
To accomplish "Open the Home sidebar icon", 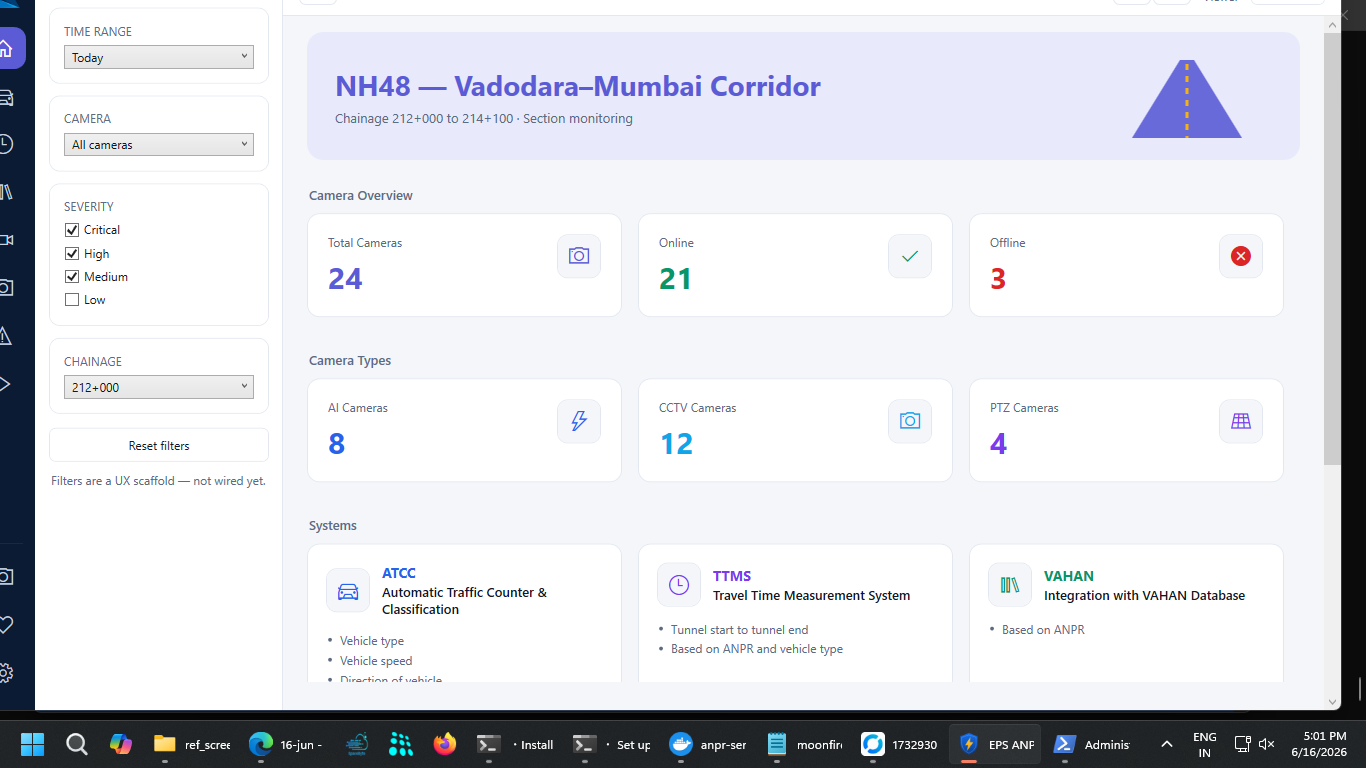I will (x=8, y=48).
